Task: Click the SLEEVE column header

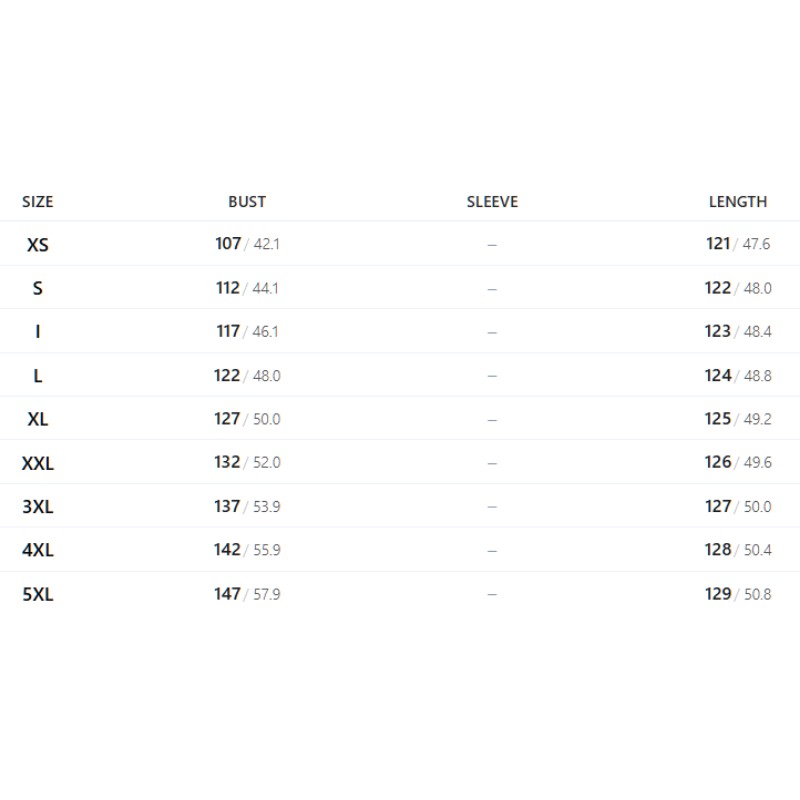Action: [x=492, y=202]
